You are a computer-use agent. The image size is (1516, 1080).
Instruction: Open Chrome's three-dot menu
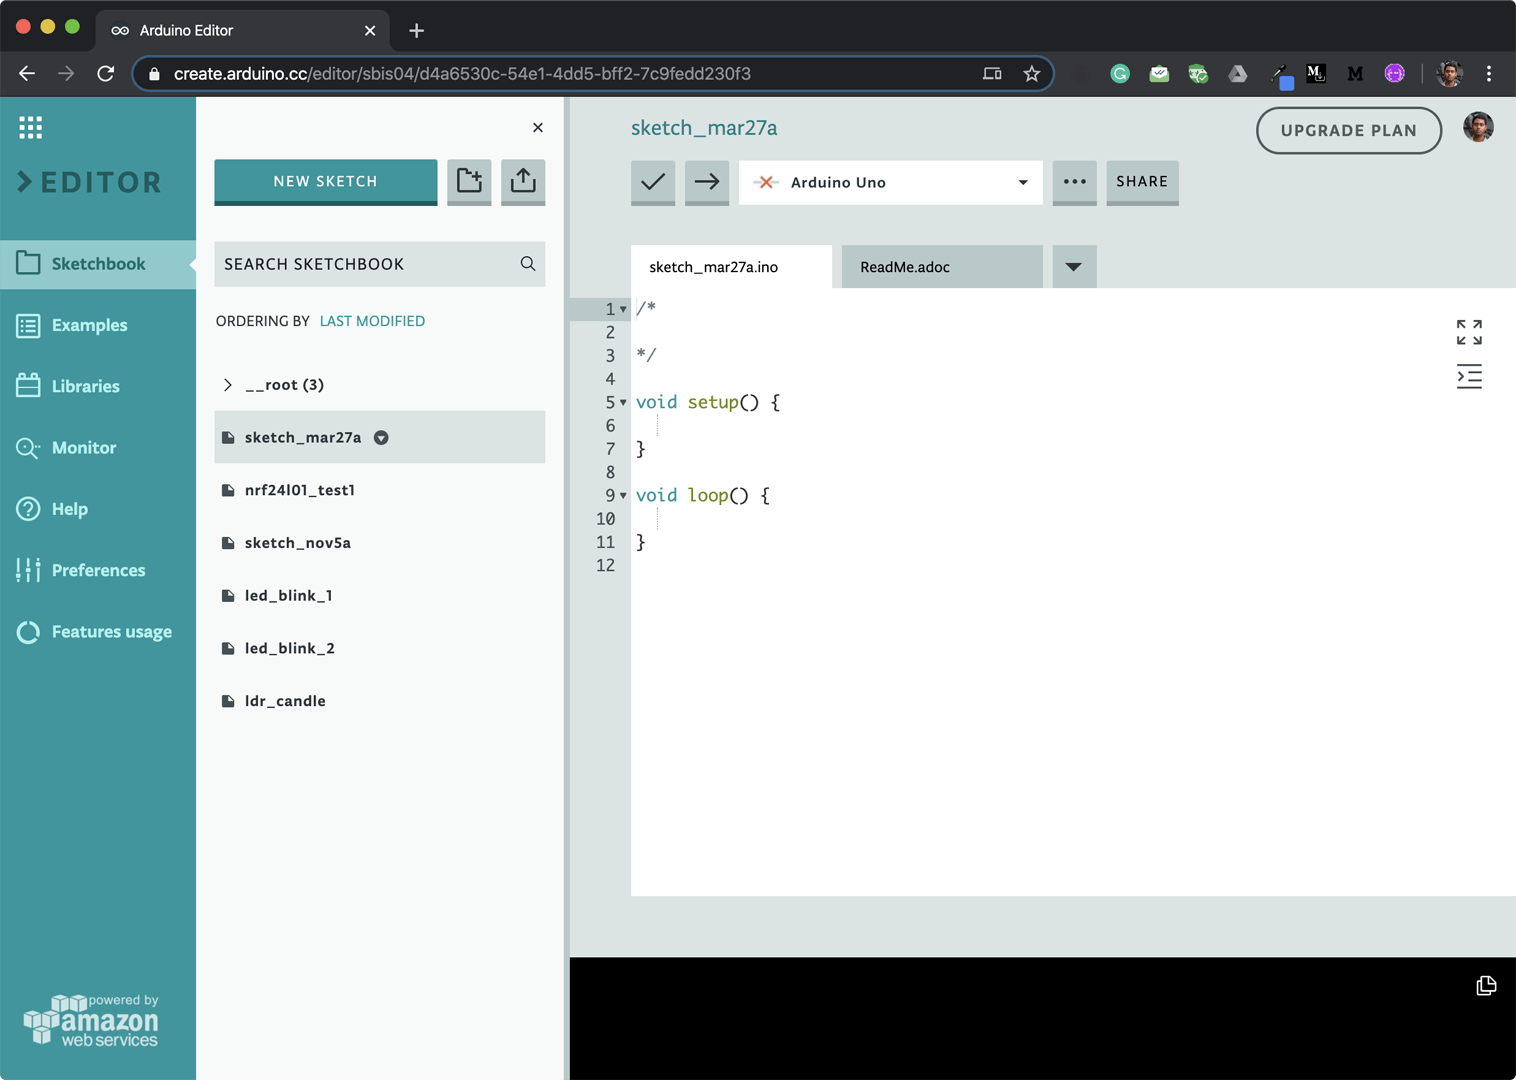pos(1489,73)
